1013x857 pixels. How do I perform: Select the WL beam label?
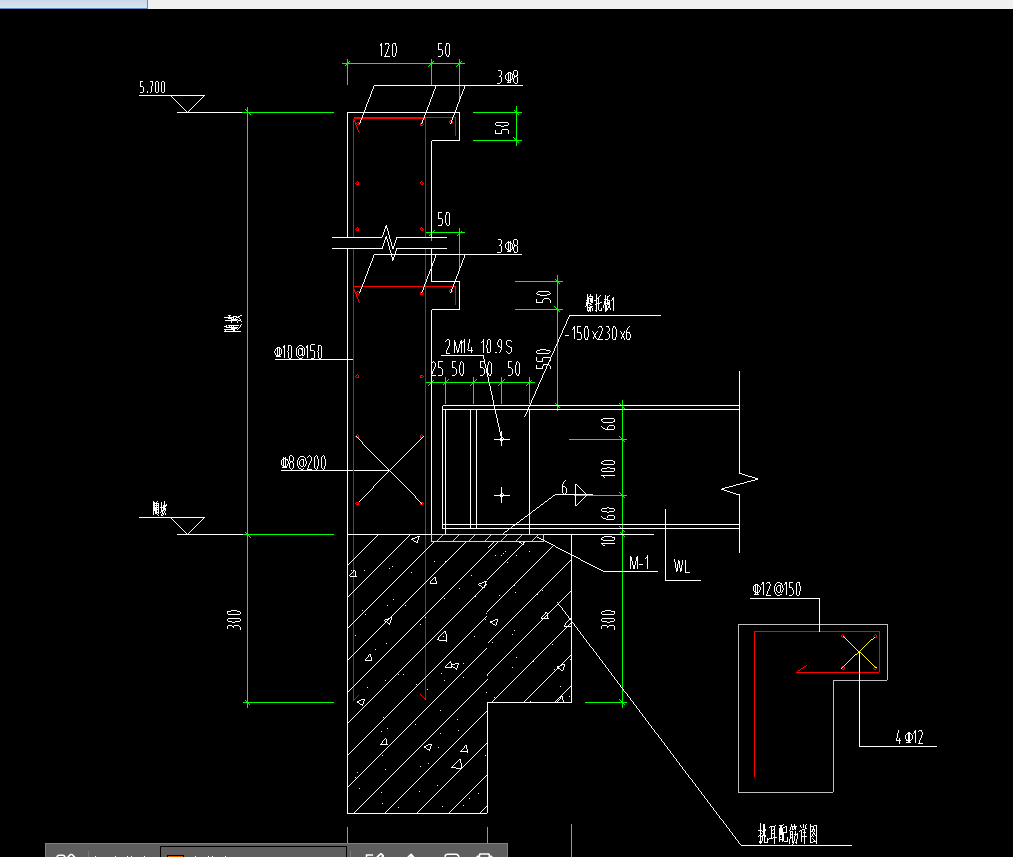682,566
